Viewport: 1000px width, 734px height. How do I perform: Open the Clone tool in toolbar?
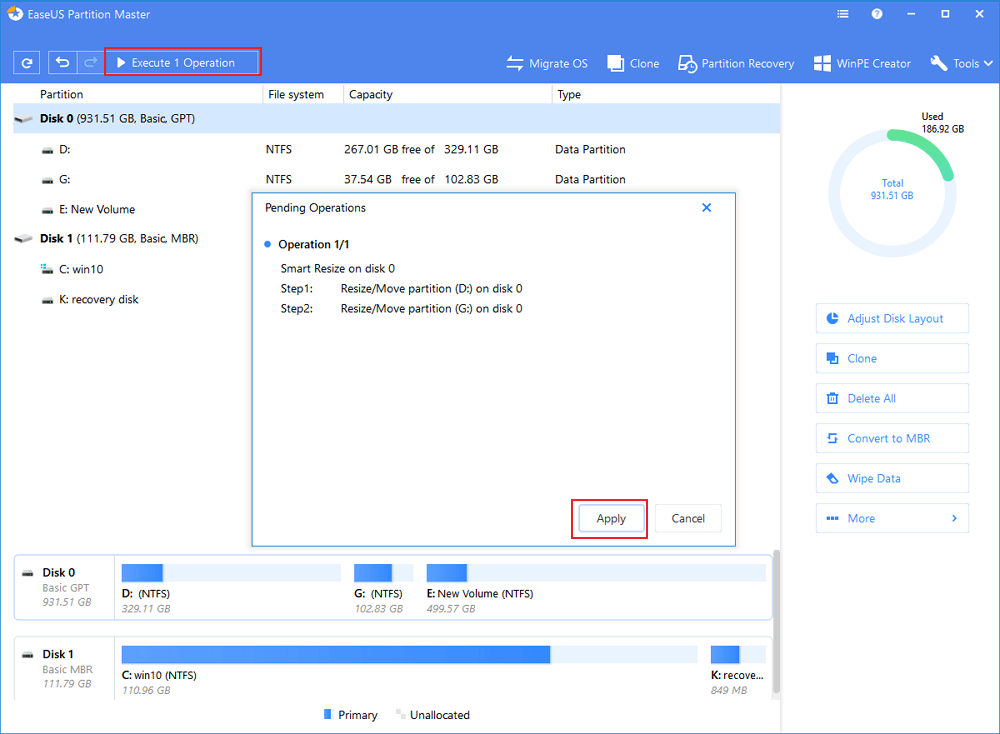[633, 63]
